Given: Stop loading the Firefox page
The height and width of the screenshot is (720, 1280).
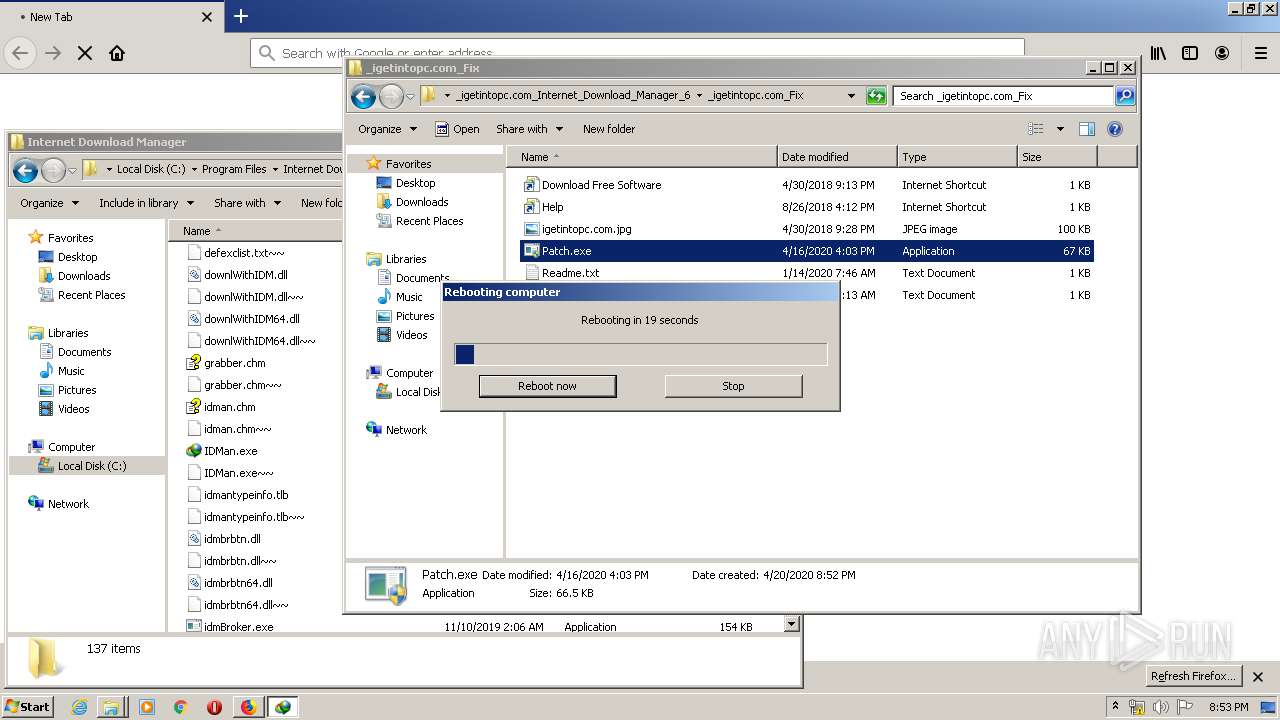Looking at the screenshot, I should (85, 53).
